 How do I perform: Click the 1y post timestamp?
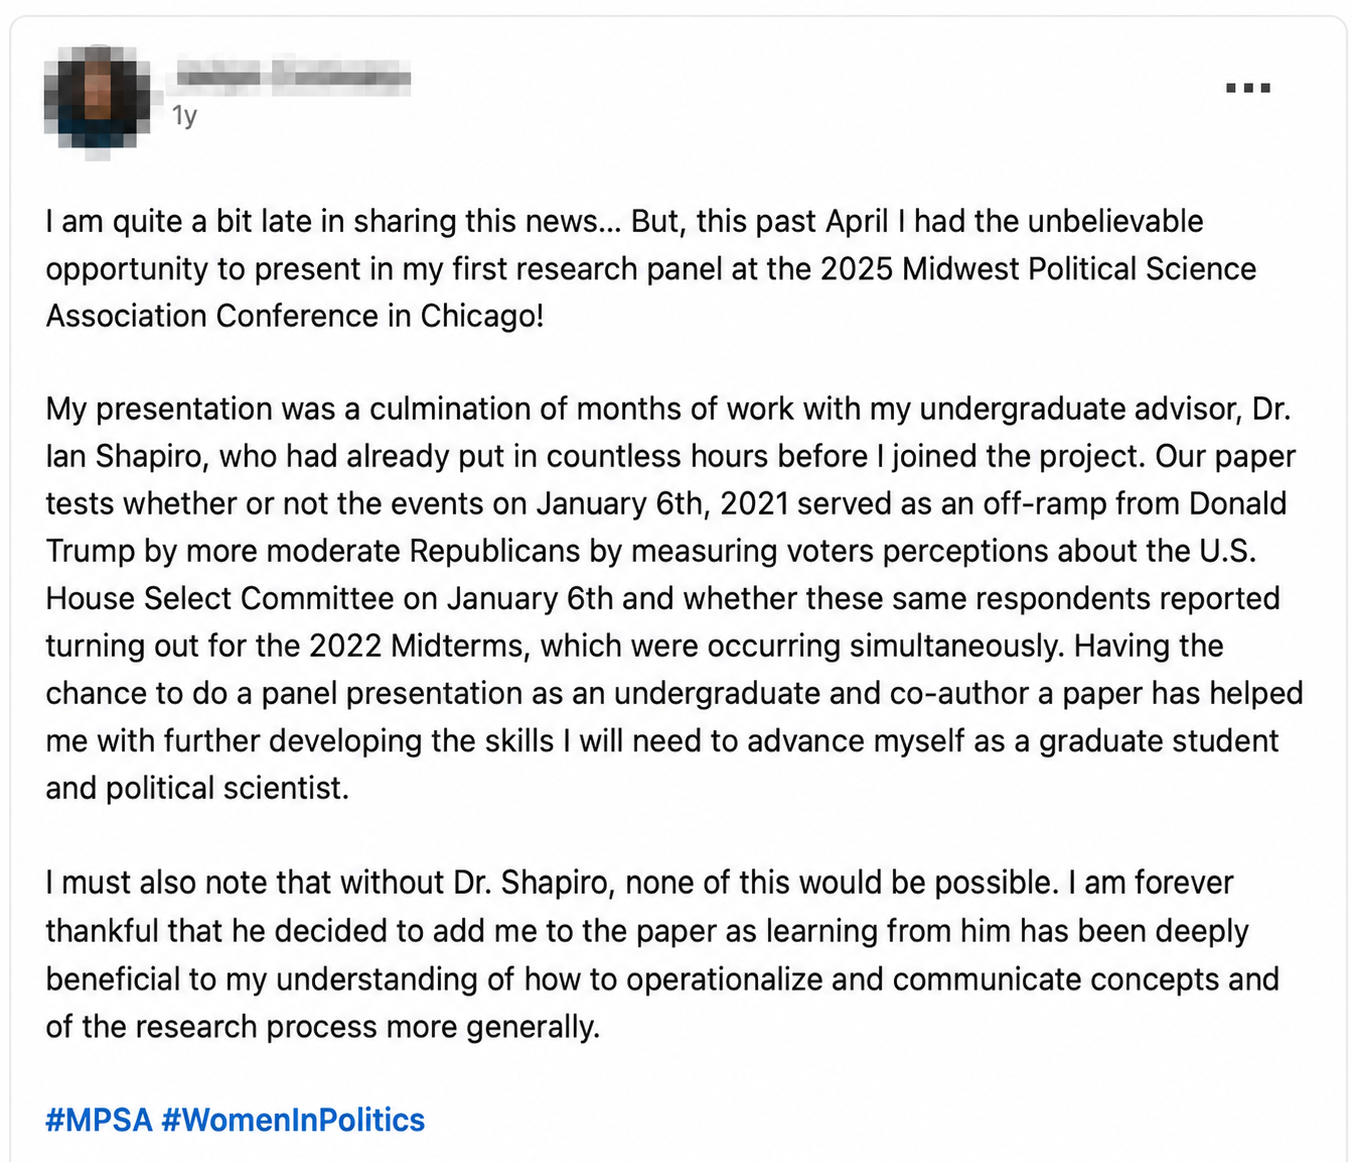[184, 116]
